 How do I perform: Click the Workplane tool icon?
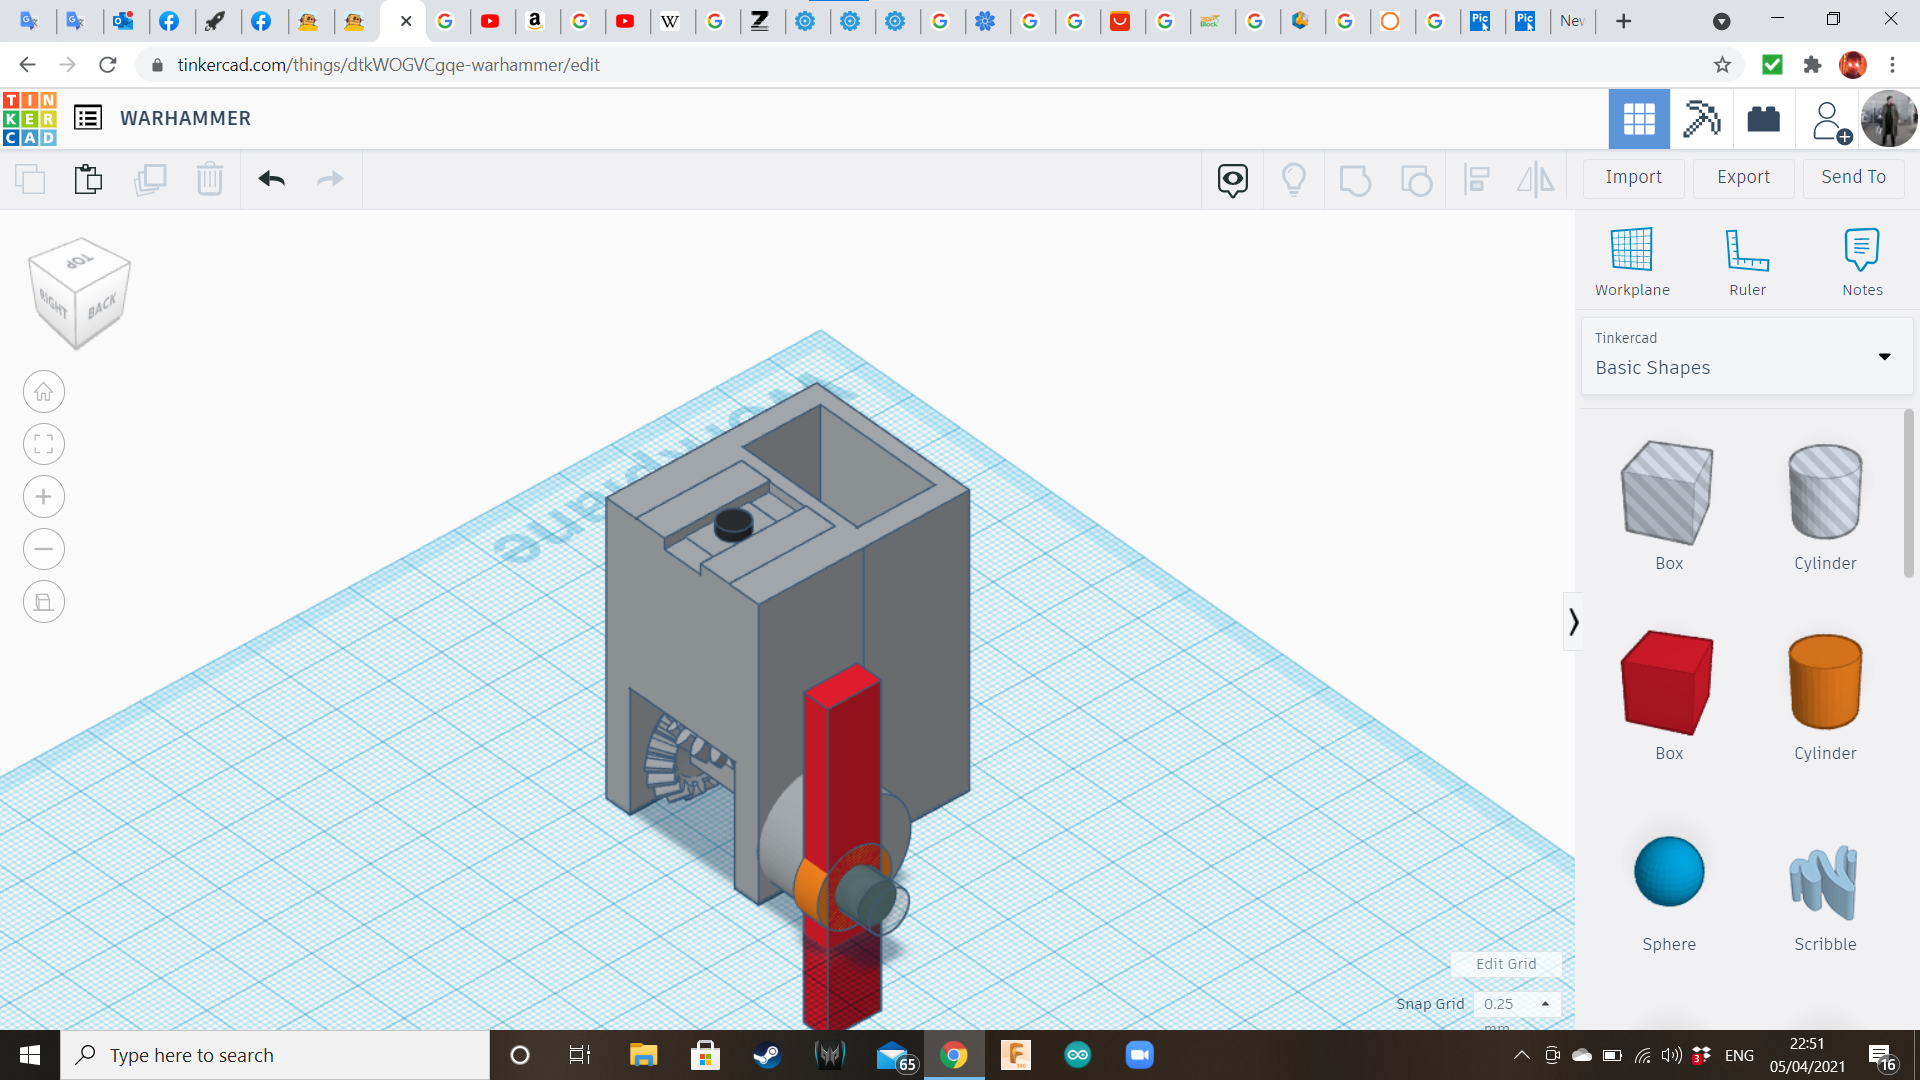pyautogui.click(x=1631, y=250)
